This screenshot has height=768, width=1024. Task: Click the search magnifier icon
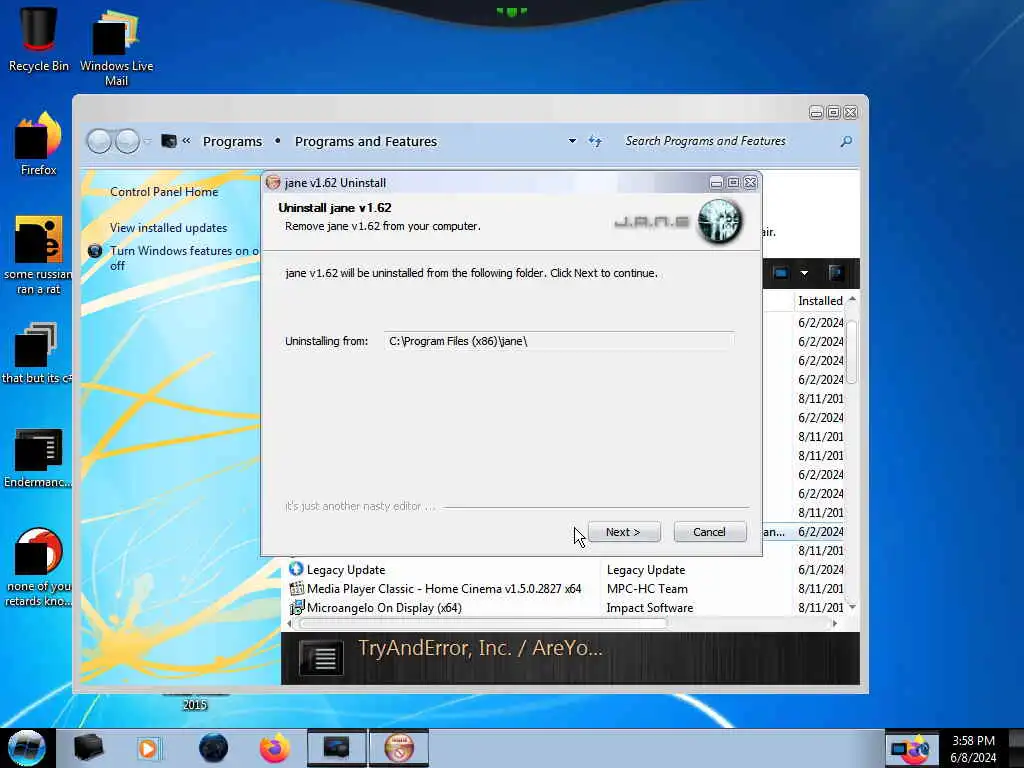(x=846, y=141)
